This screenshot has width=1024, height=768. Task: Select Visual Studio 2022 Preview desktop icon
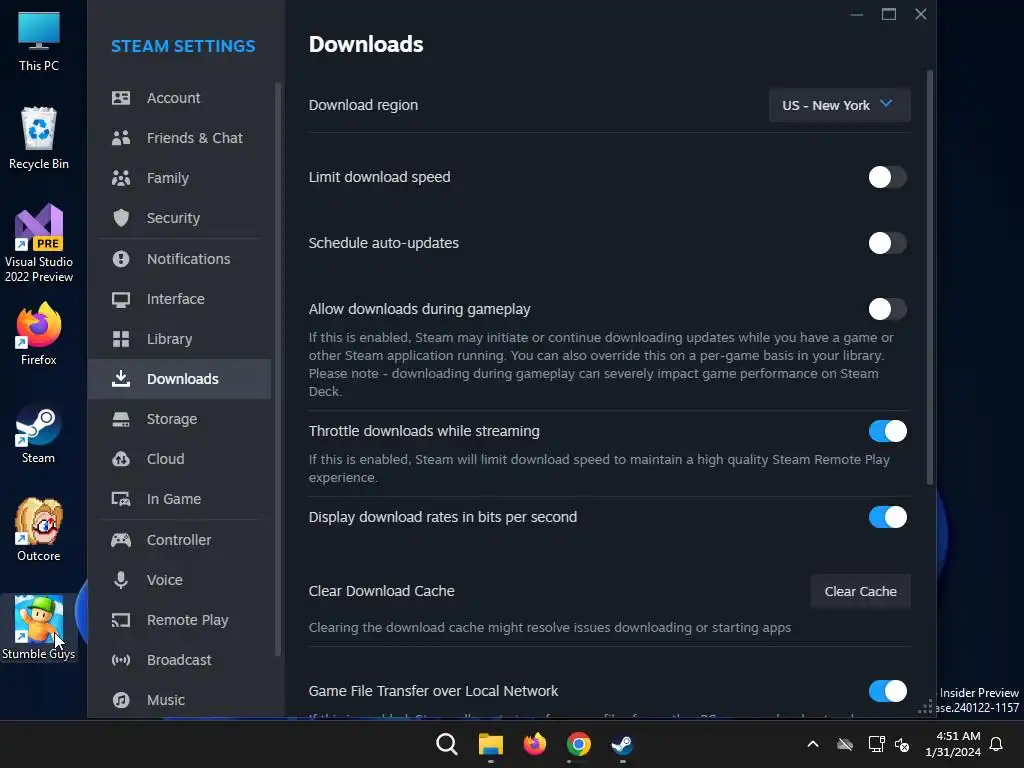[39, 244]
